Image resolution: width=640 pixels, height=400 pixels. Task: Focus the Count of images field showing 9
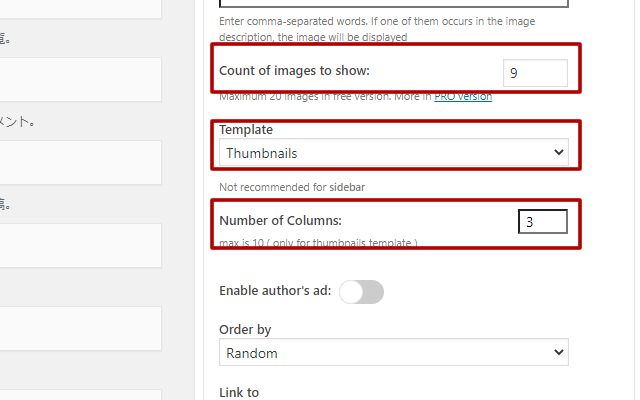click(x=535, y=73)
